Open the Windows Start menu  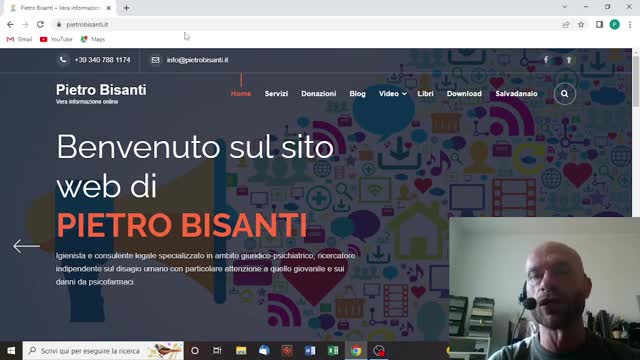(11, 351)
